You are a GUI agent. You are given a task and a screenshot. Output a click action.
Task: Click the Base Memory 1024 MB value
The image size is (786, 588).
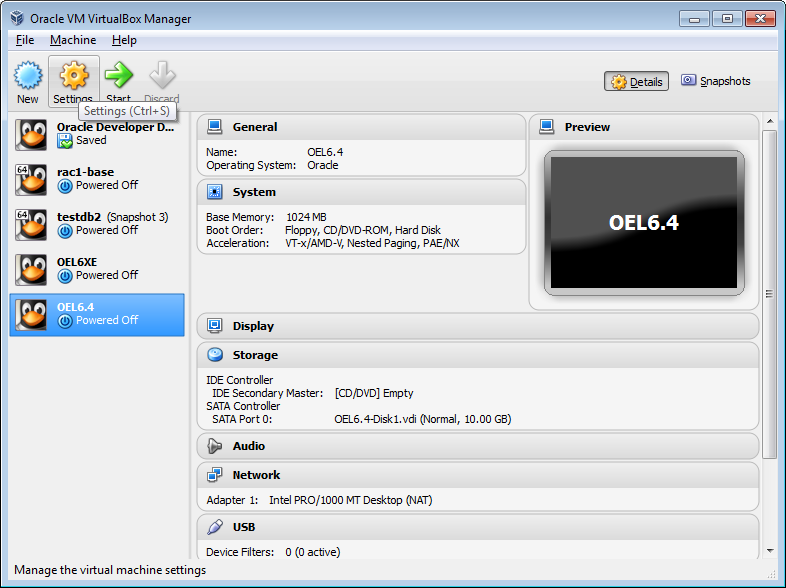(306, 217)
